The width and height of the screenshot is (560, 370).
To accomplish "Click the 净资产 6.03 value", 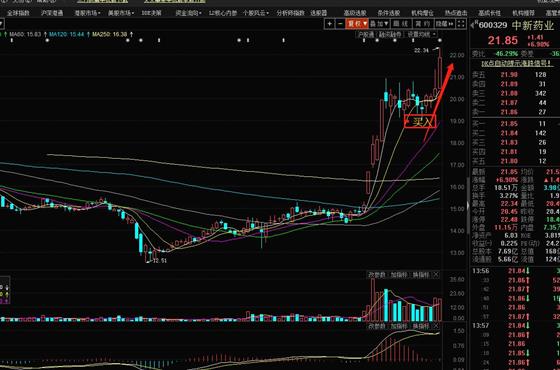I will (x=511, y=236).
